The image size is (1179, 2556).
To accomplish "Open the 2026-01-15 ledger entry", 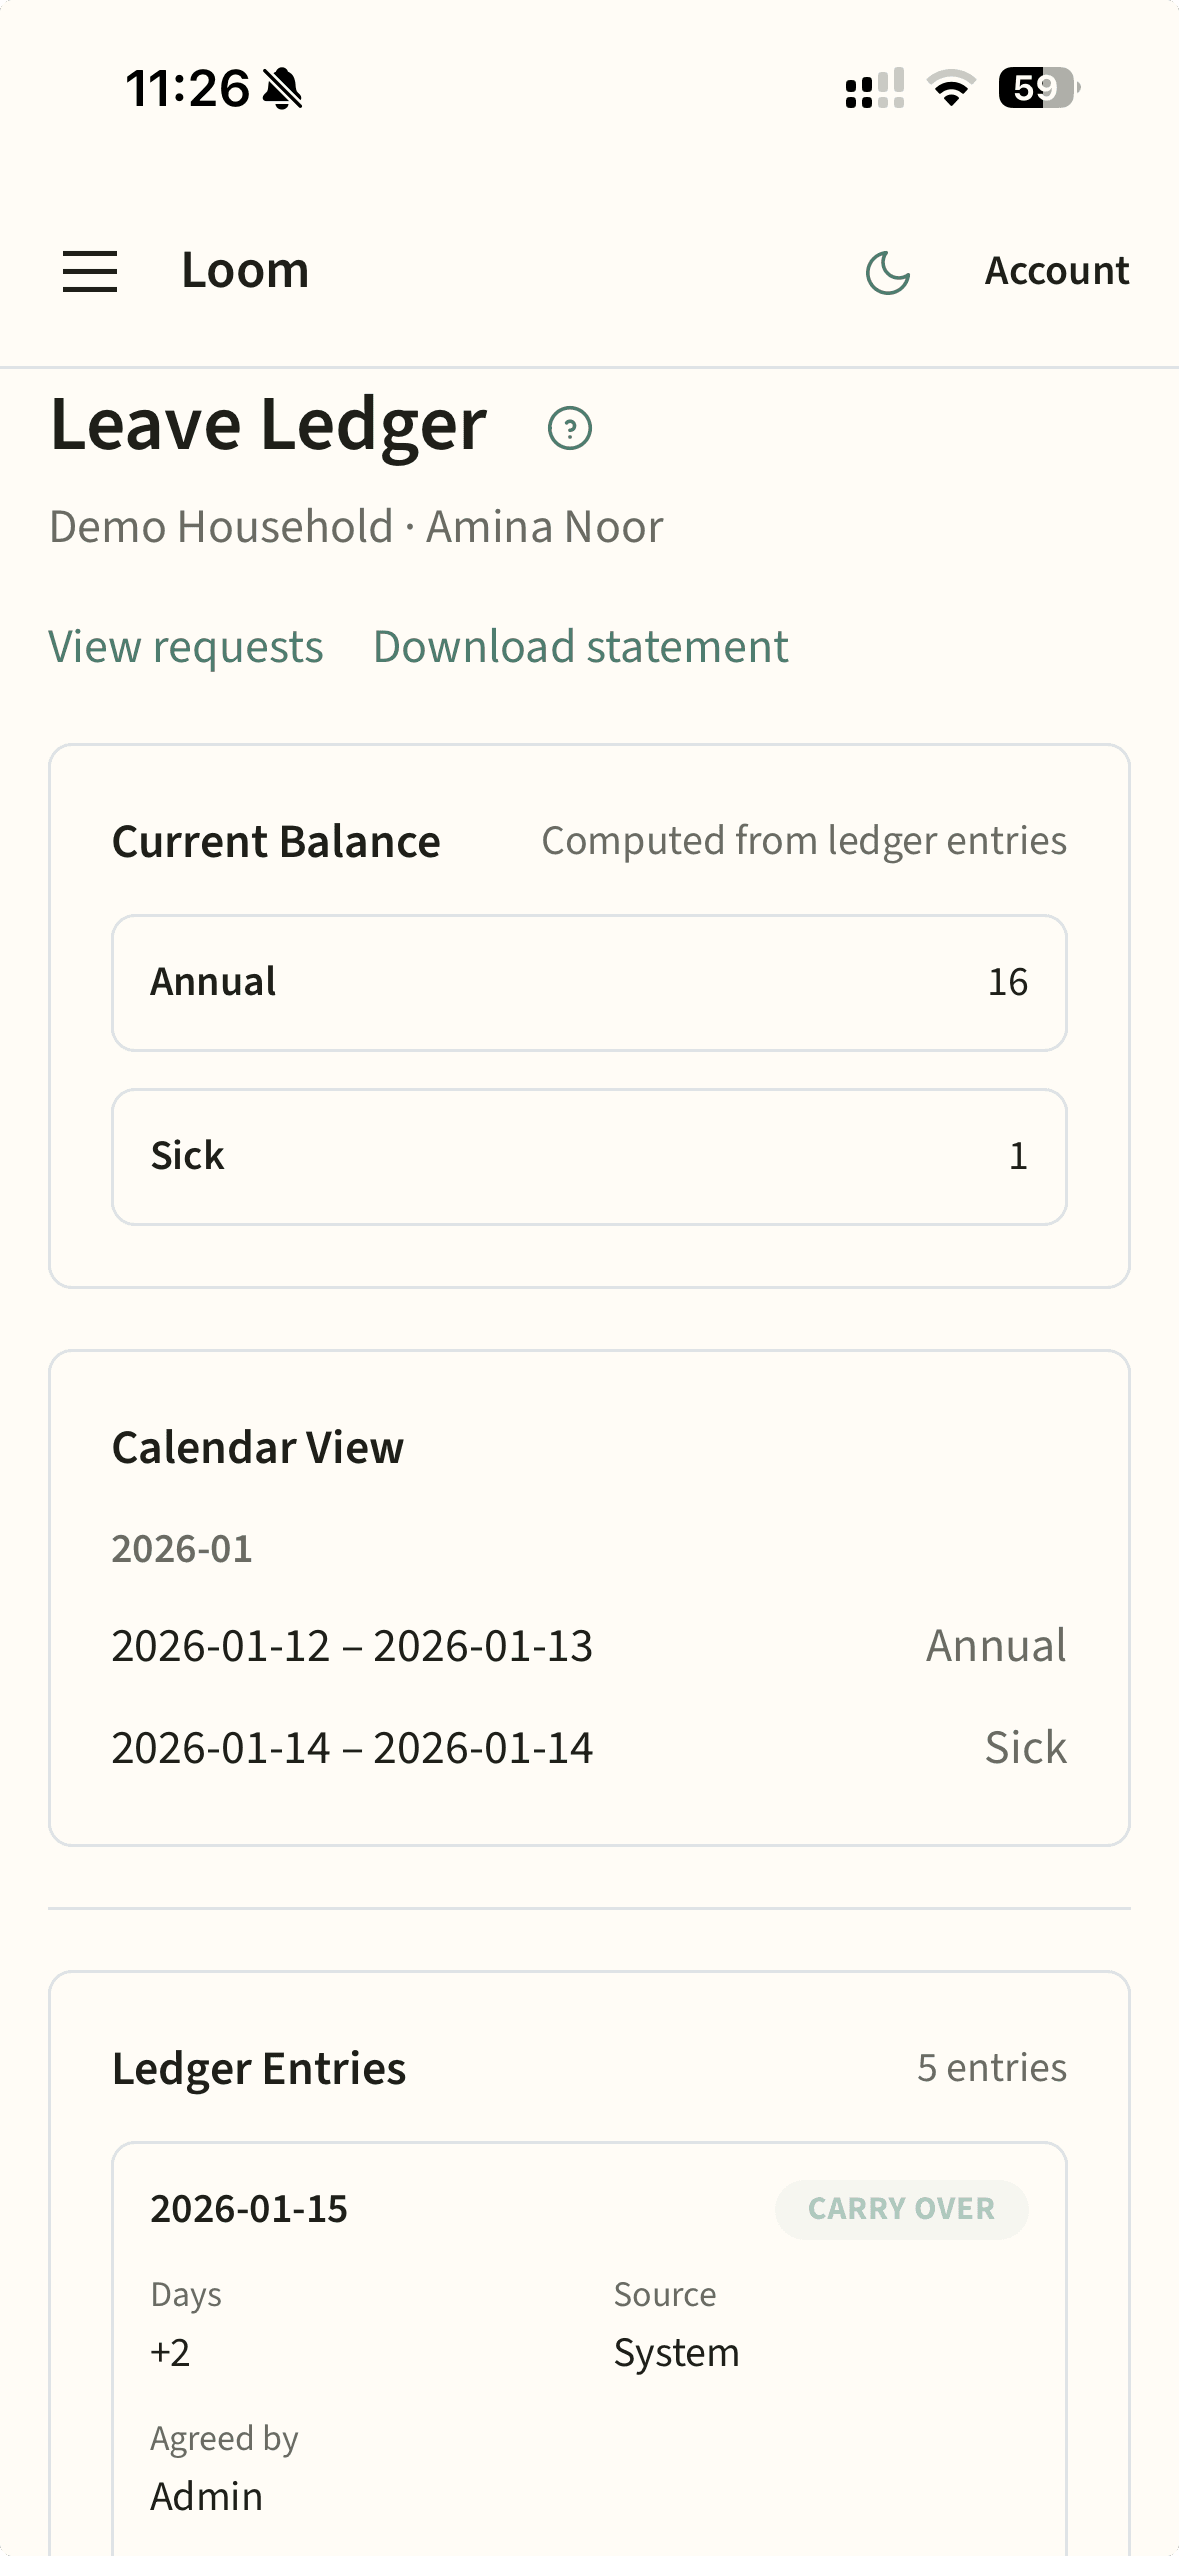I will tap(249, 2209).
